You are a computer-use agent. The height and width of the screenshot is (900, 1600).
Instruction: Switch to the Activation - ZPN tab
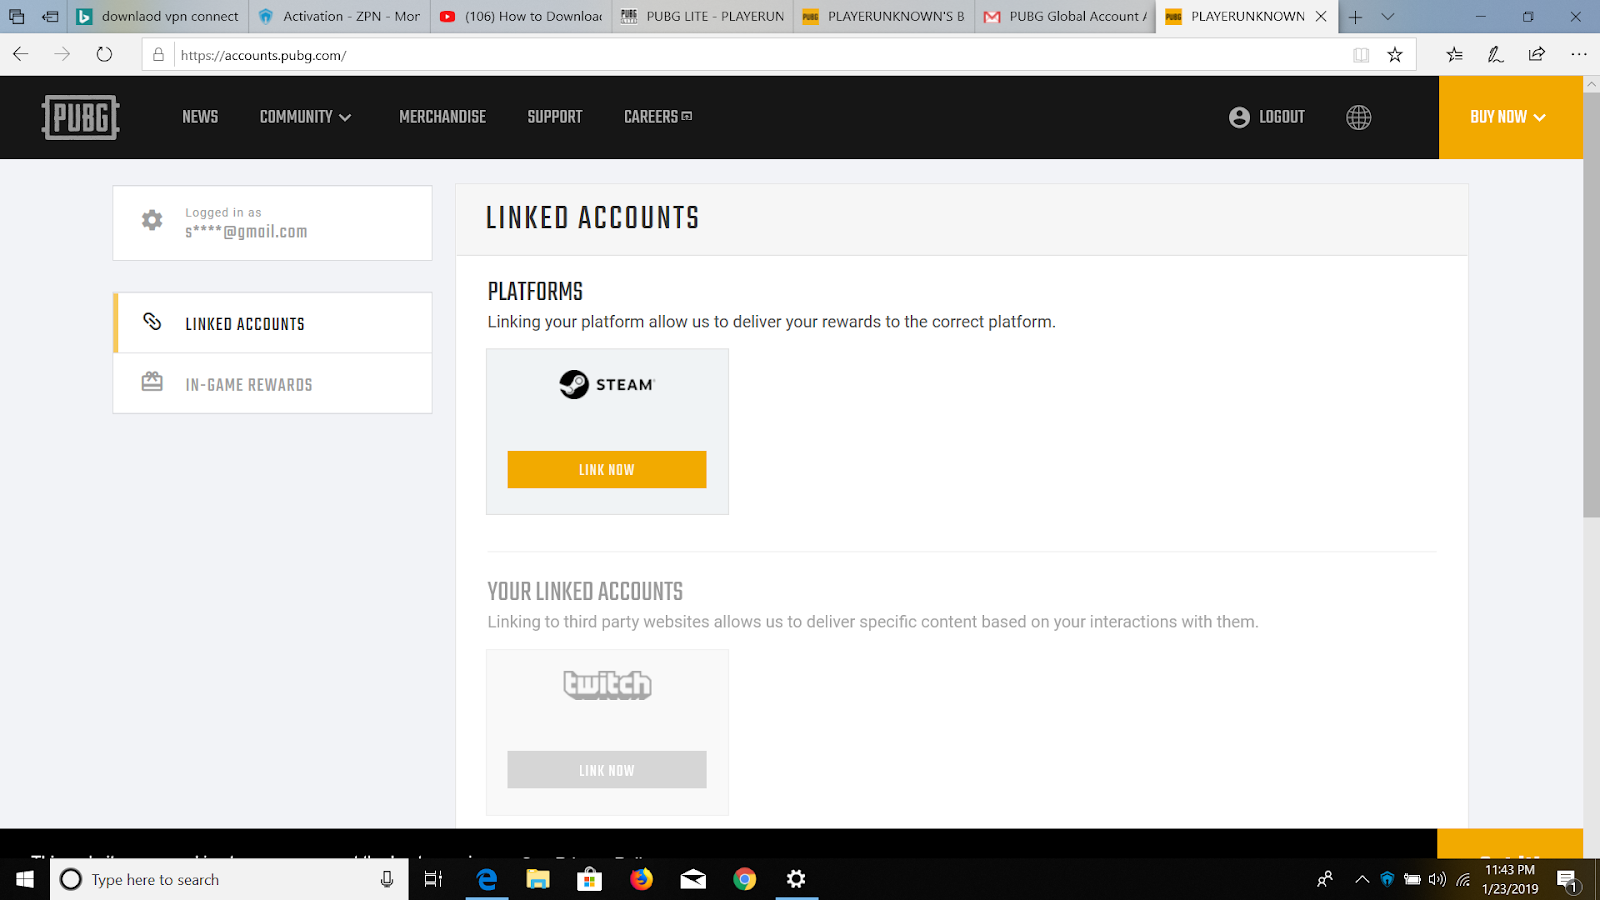[339, 17]
